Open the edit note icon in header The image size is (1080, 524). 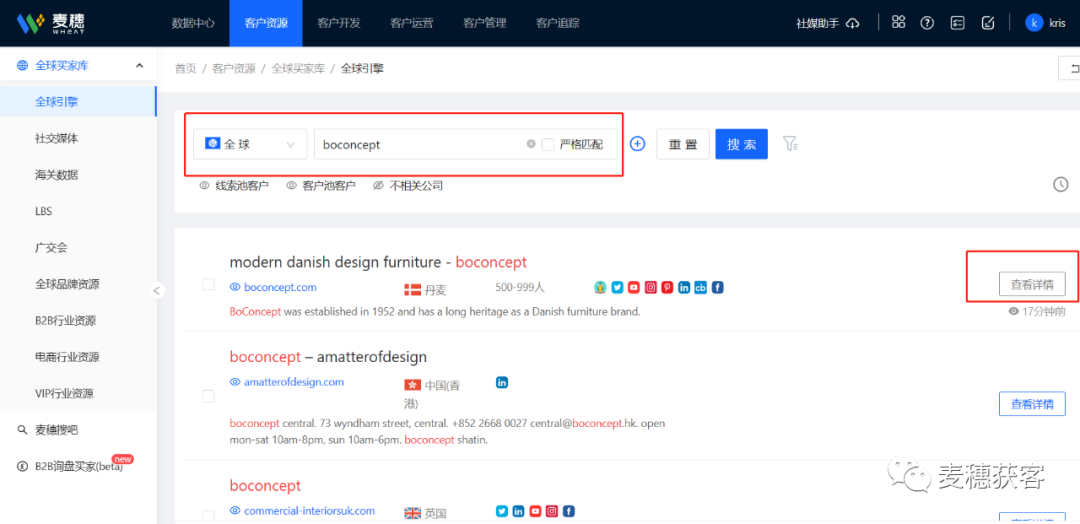pyautogui.click(x=987, y=23)
